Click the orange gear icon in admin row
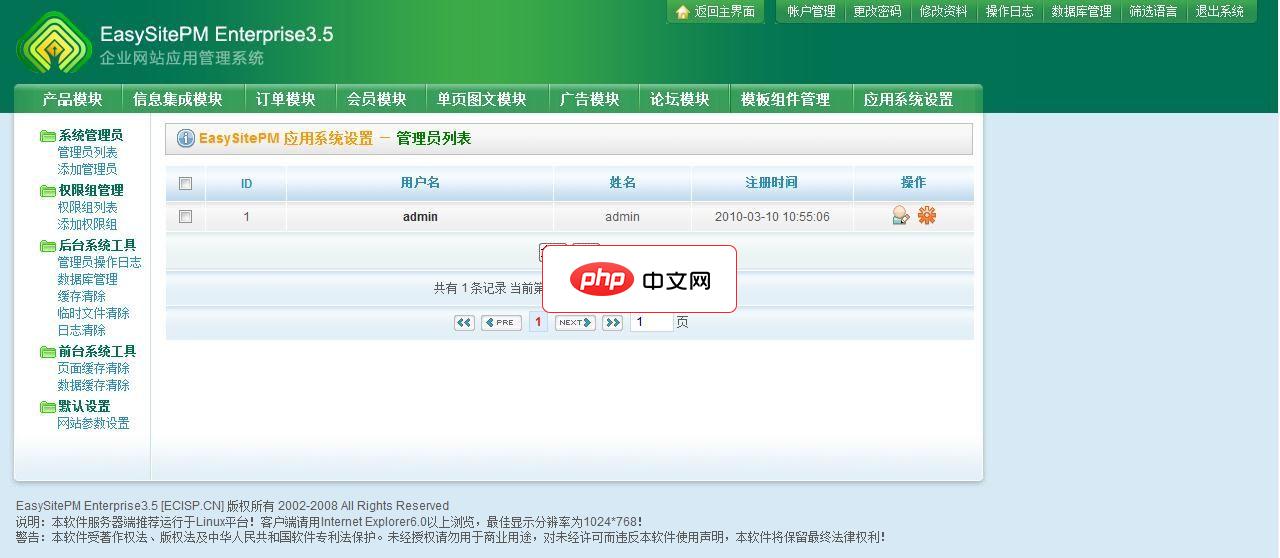 click(x=927, y=215)
